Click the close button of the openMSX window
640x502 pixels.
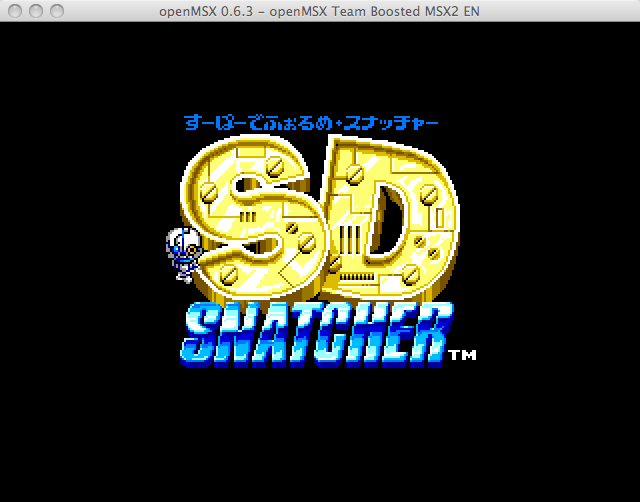pyautogui.click(x=15, y=11)
